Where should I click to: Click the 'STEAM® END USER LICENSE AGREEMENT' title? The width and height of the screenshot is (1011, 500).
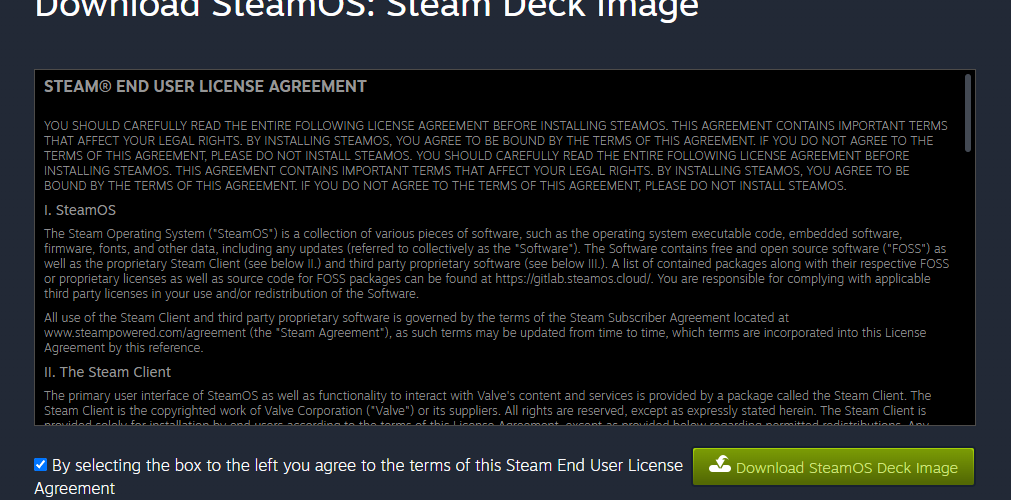click(205, 86)
